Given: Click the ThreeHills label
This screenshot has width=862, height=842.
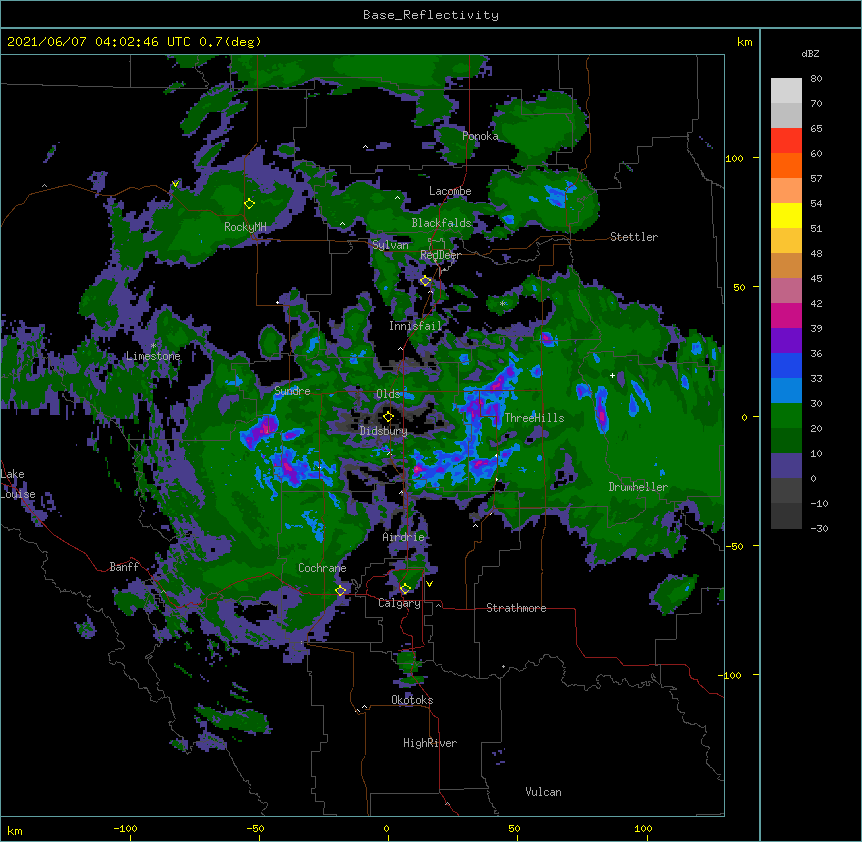Looking at the screenshot, I should point(534,418).
